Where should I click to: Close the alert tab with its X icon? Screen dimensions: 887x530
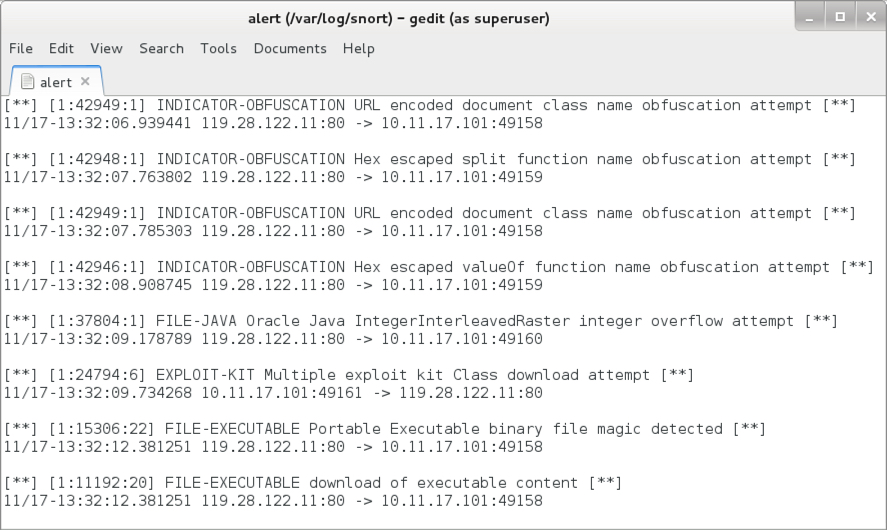click(x=85, y=81)
